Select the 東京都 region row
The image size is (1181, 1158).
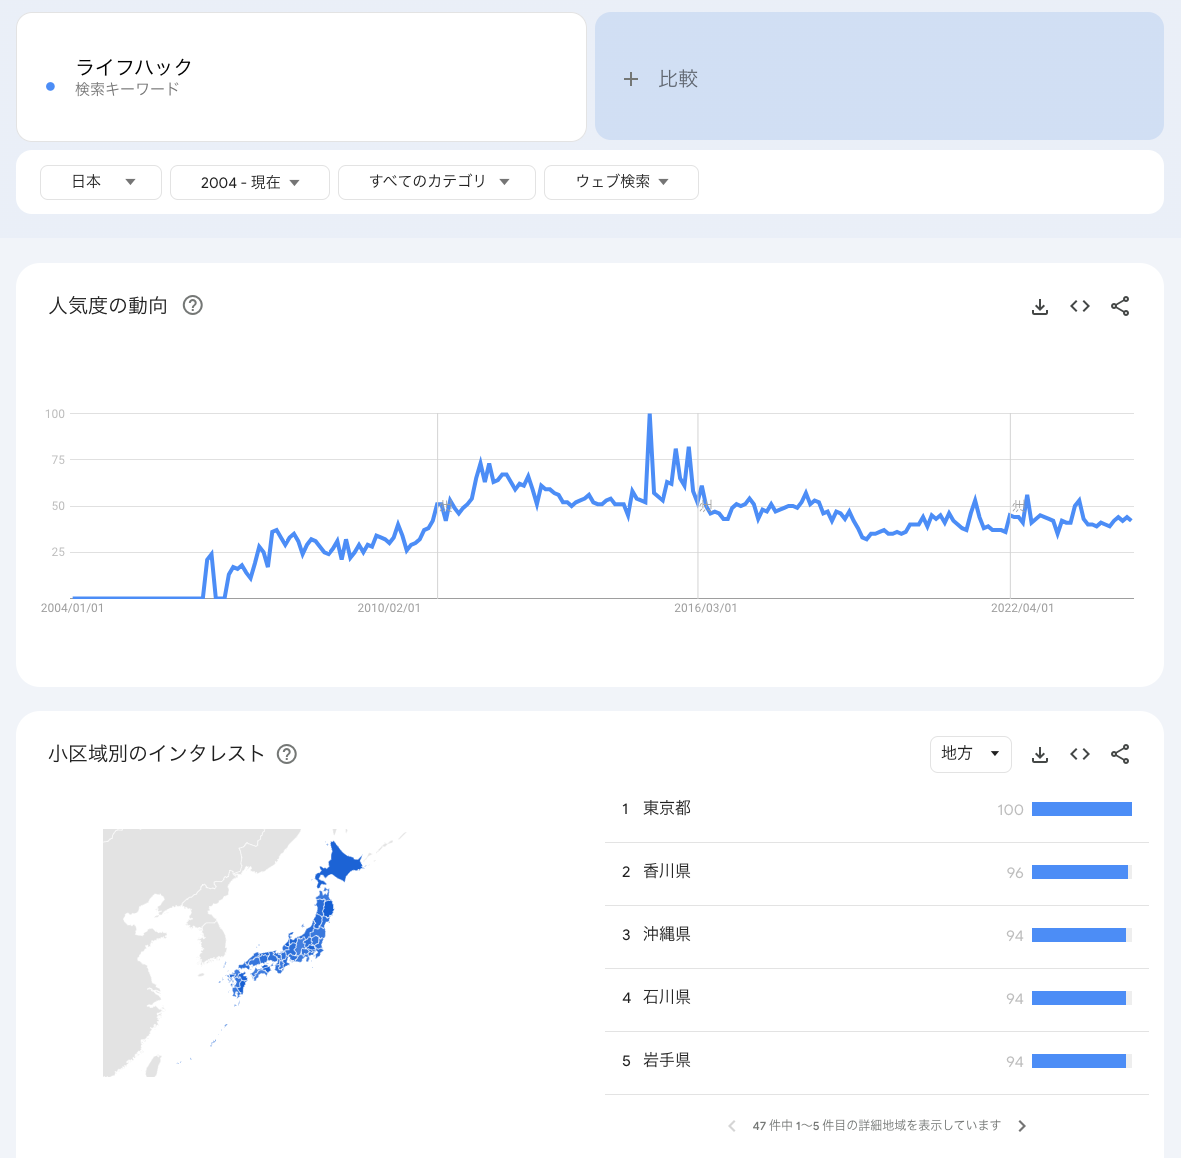coord(877,809)
